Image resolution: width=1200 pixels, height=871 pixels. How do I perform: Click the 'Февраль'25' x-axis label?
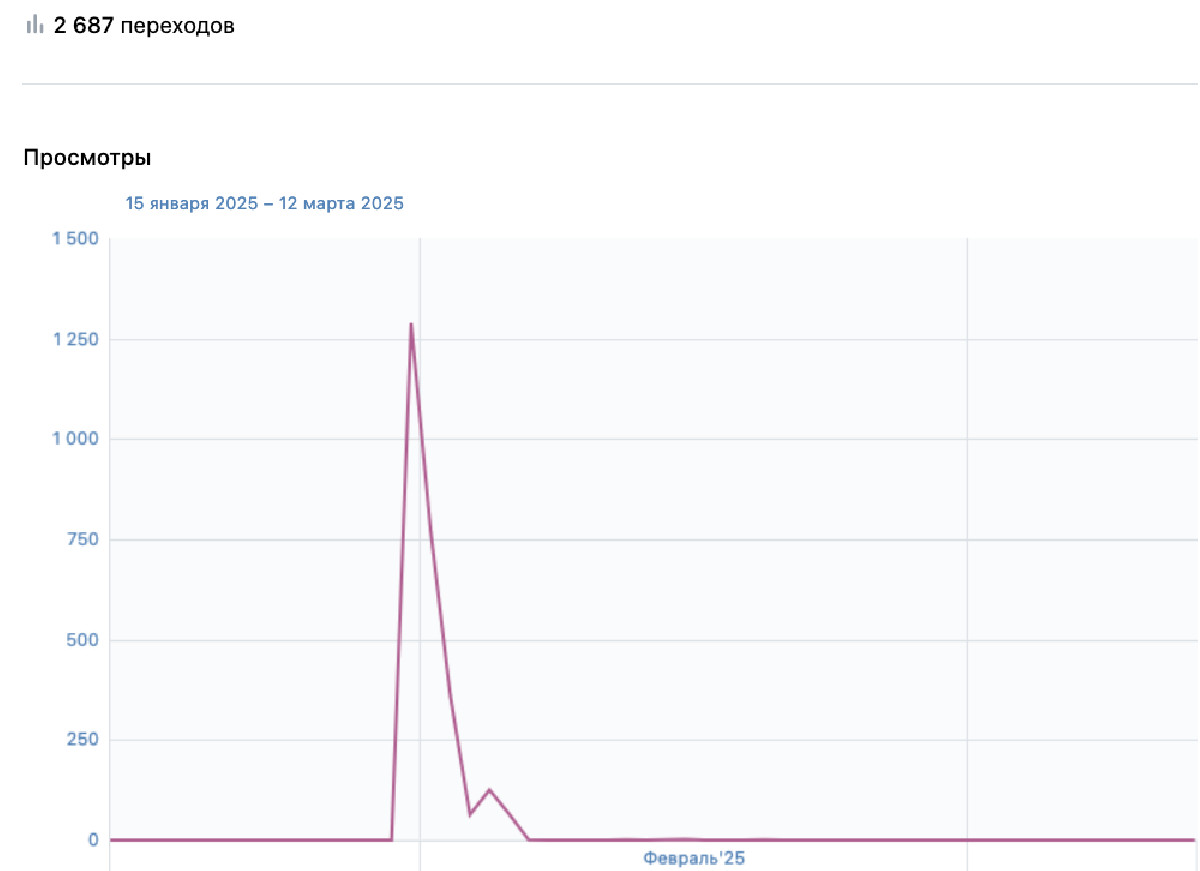tap(694, 858)
